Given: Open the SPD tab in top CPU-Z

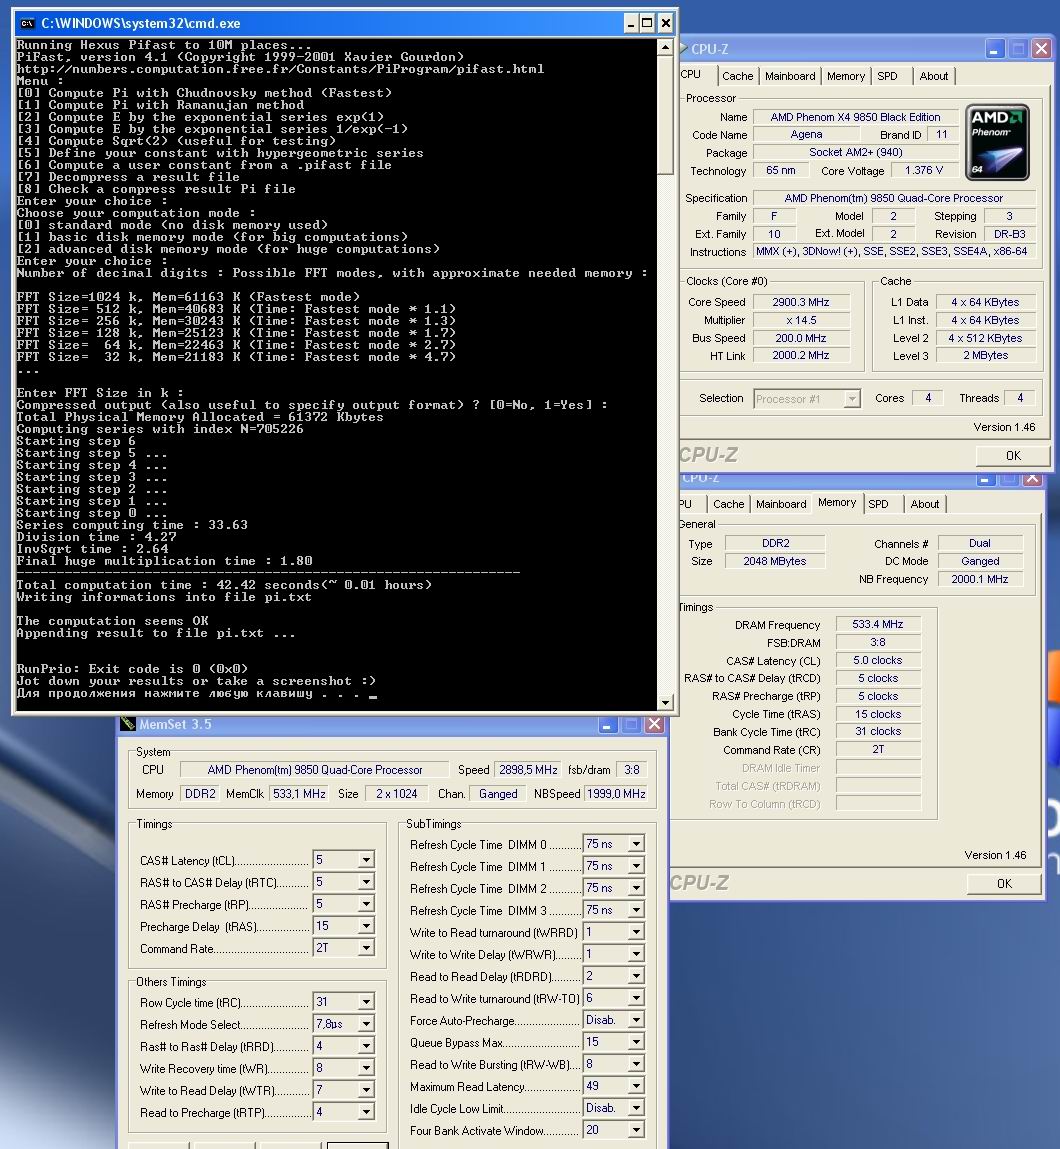Looking at the screenshot, I should [887, 76].
